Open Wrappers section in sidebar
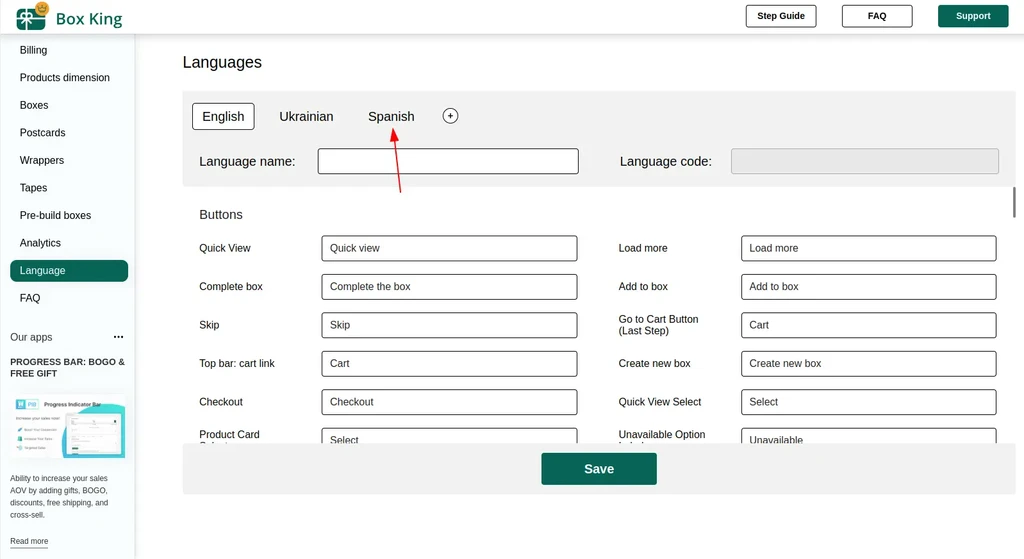 tap(42, 160)
